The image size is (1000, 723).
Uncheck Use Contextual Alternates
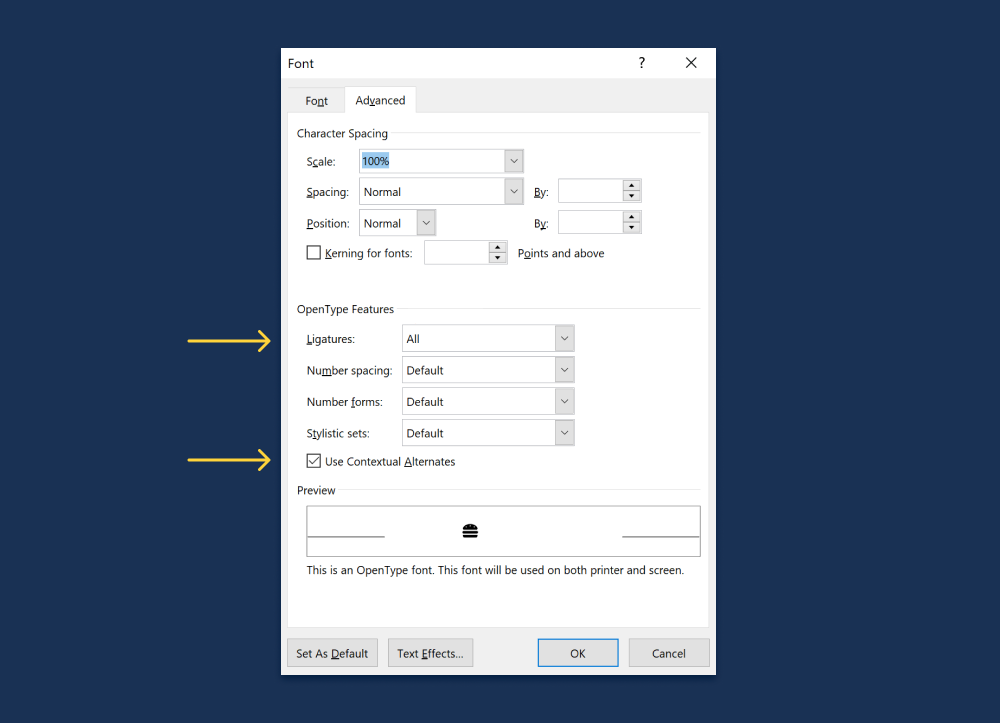coord(313,461)
